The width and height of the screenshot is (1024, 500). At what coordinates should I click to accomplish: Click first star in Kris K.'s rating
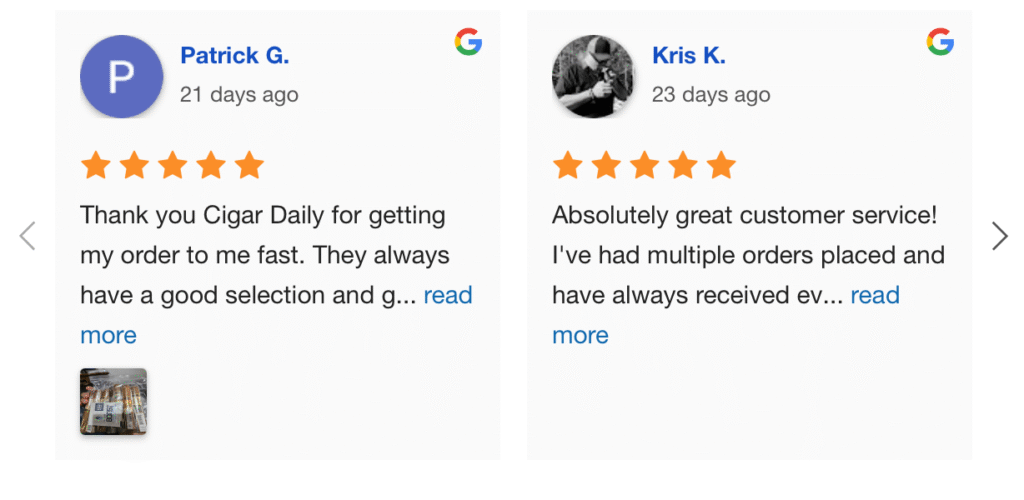point(568,165)
